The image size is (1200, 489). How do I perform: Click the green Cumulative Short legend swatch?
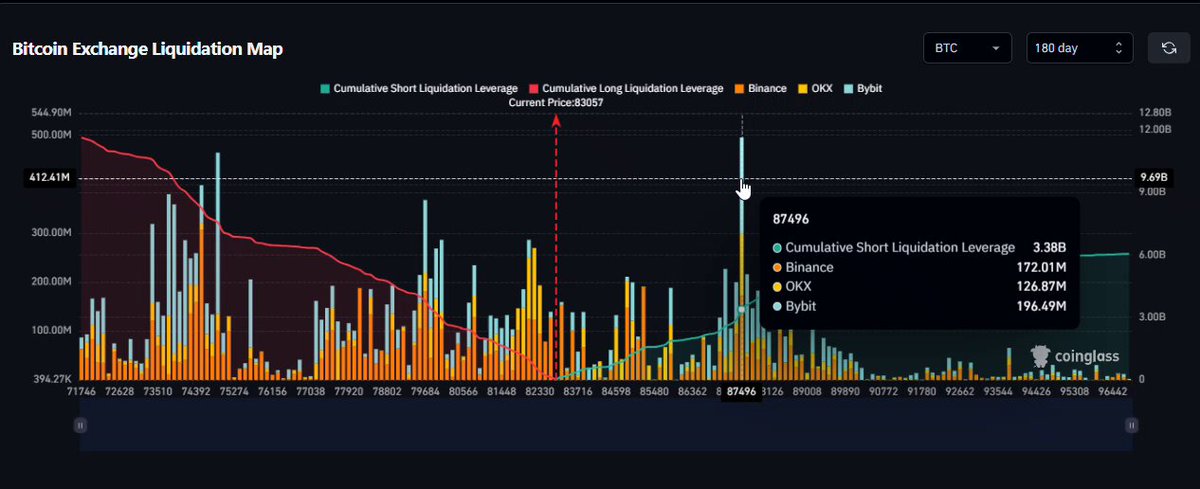(x=324, y=88)
